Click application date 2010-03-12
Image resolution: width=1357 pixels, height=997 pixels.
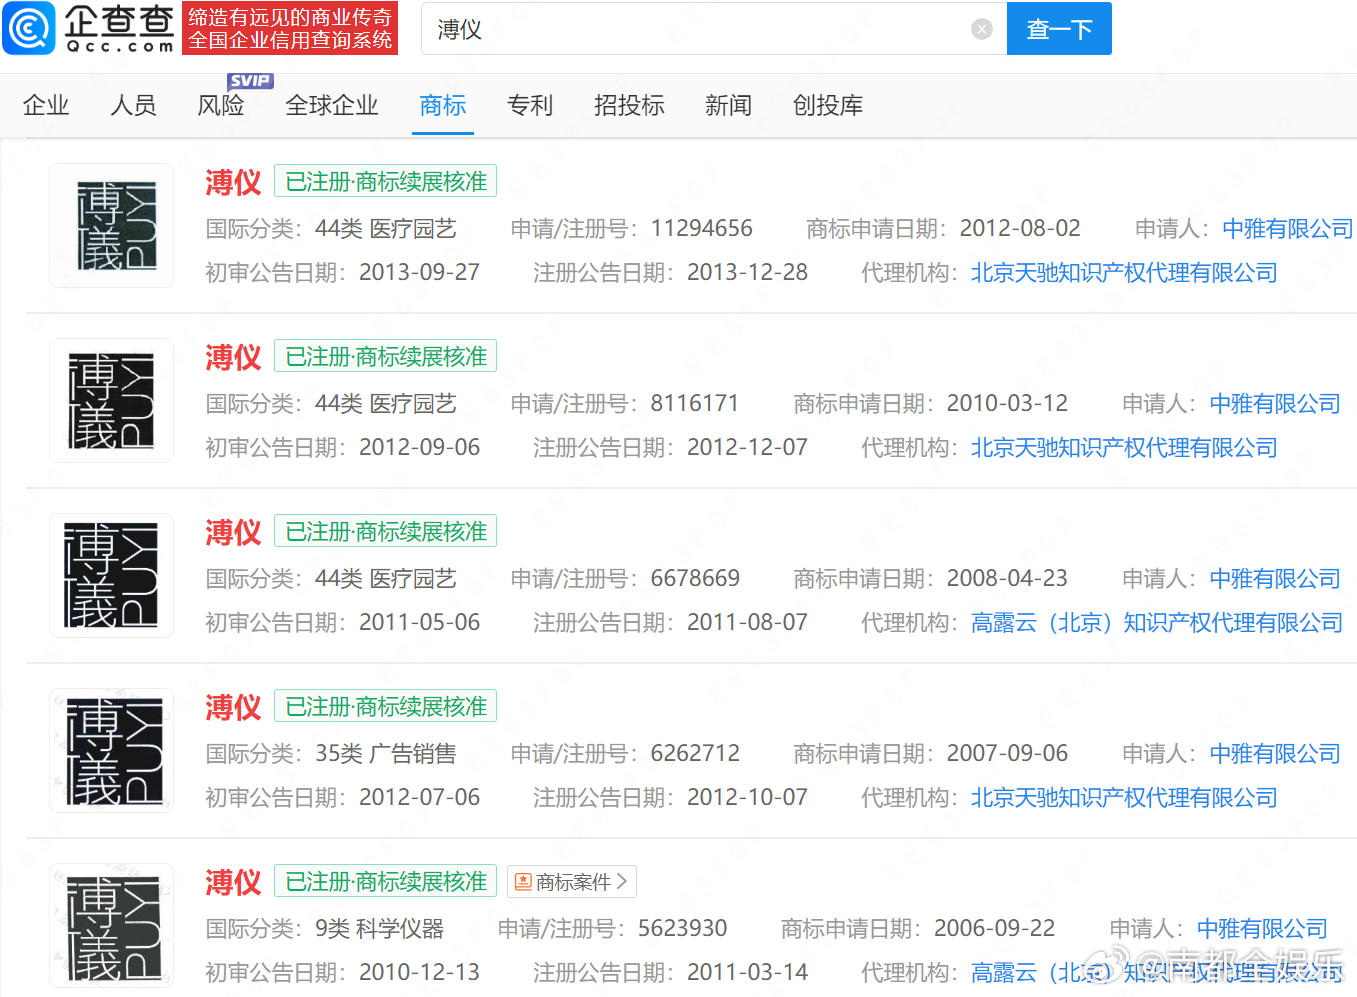[x=1007, y=404]
